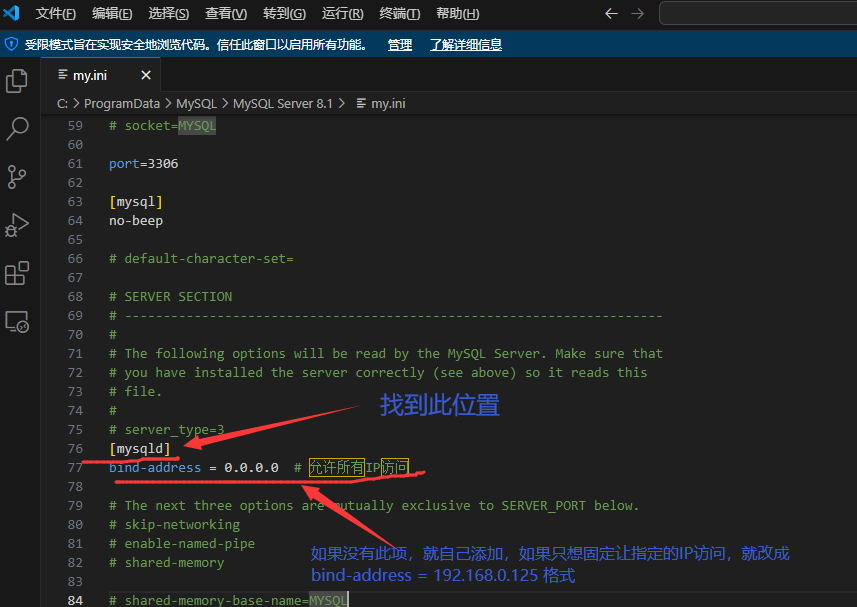Click C: in the breadcrumb
This screenshot has width=857, height=607.
coord(62,104)
